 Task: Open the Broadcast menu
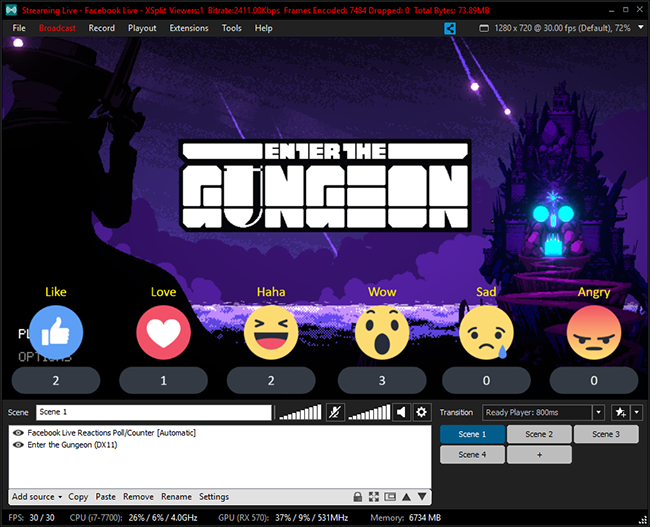57,28
